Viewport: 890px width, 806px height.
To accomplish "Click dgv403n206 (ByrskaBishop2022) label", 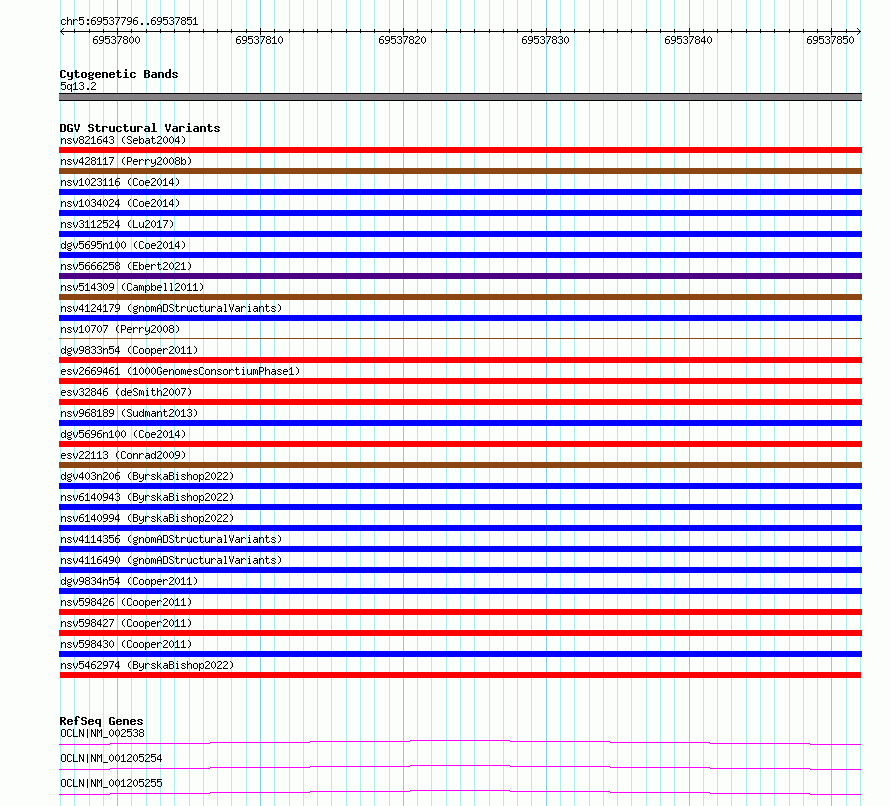I will click(147, 476).
